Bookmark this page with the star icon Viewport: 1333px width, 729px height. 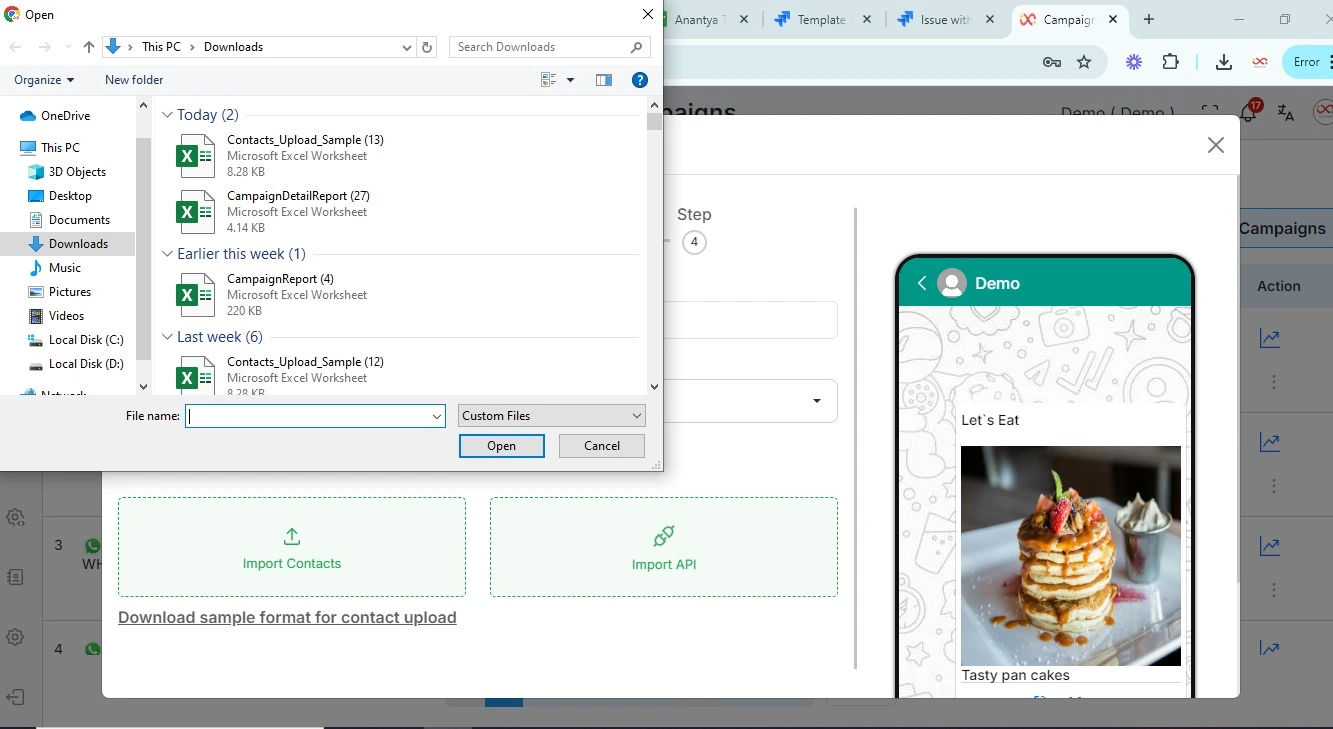[1084, 62]
